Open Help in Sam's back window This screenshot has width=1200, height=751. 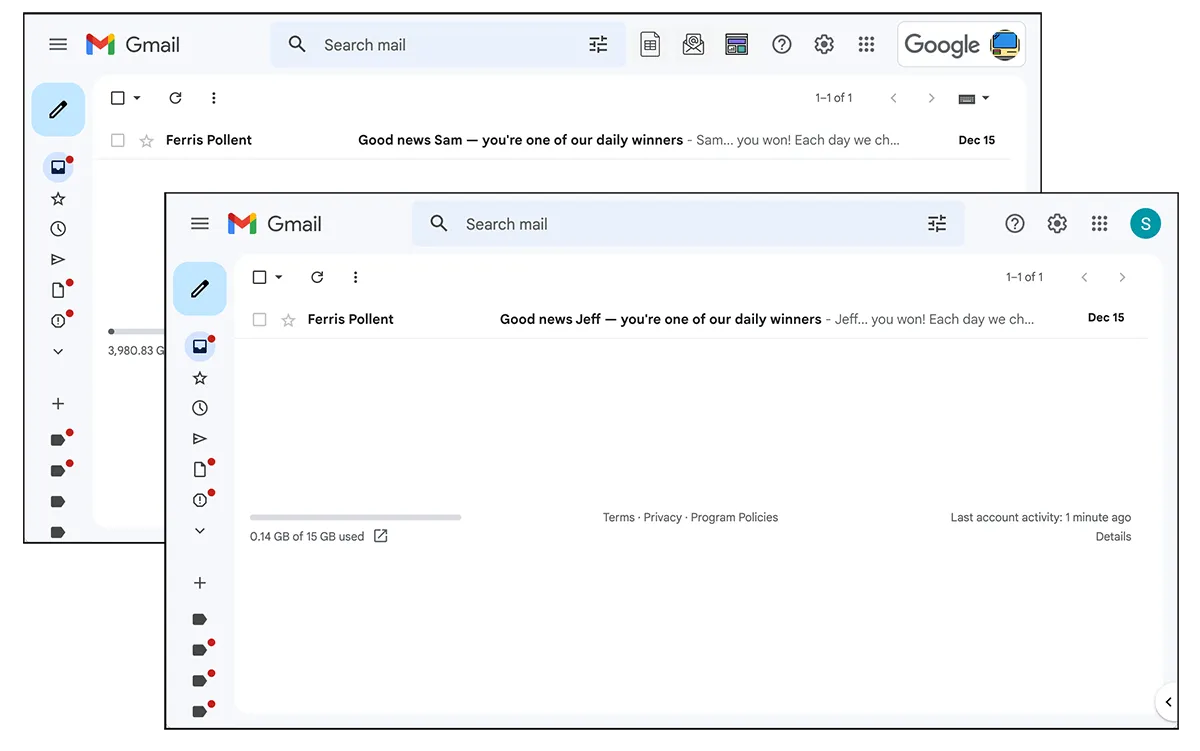point(782,44)
